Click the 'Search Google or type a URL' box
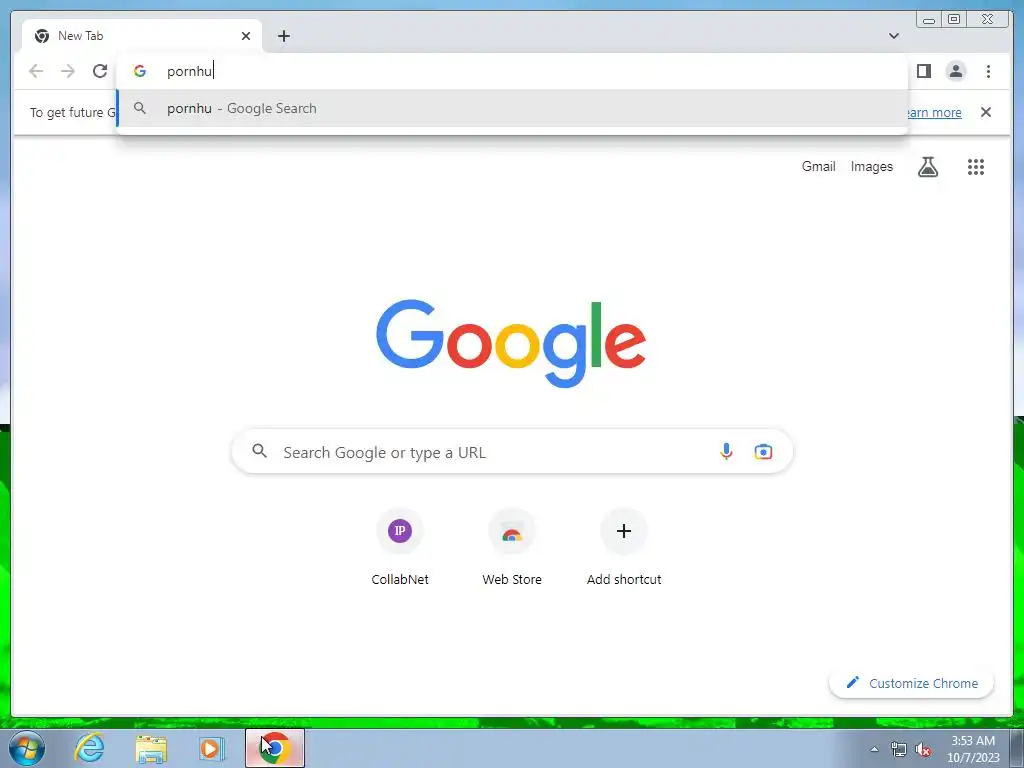Screen dimensions: 1024x768 (x=512, y=452)
